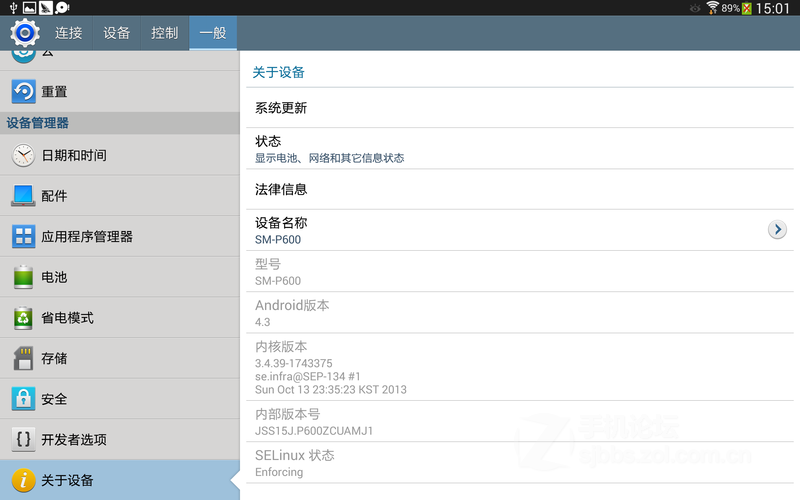Tap the 关于设备 section header
The image size is (800, 500).
pos(279,72)
